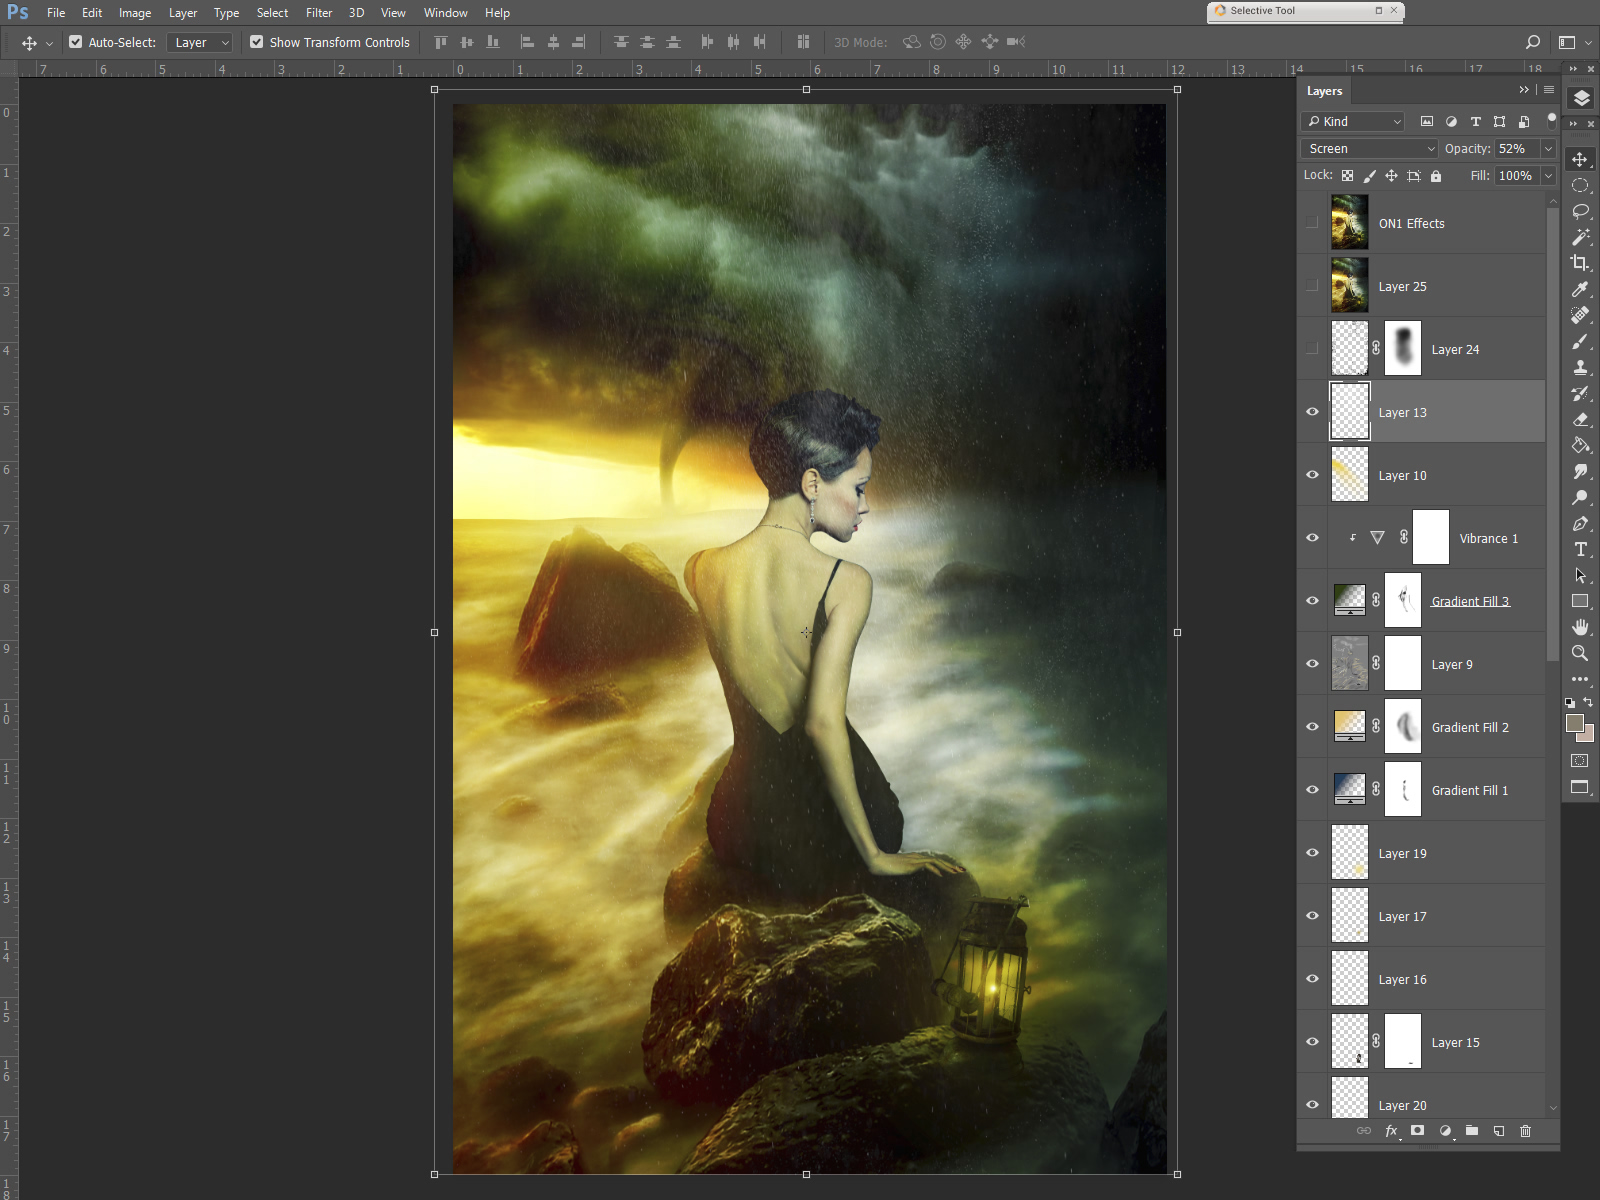The width and height of the screenshot is (1600, 1200).
Task: Uncheck the Auto-Select checkbox
Action: (76, 42)
